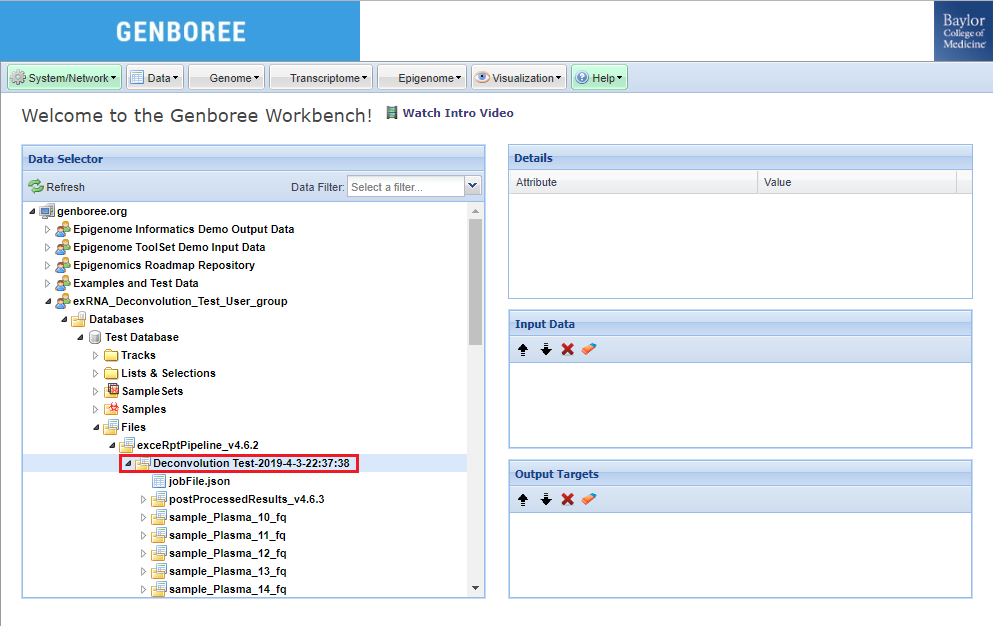Click the Data Selector vertical scrollbar
The image size is (993, 626).
(475, 280)
